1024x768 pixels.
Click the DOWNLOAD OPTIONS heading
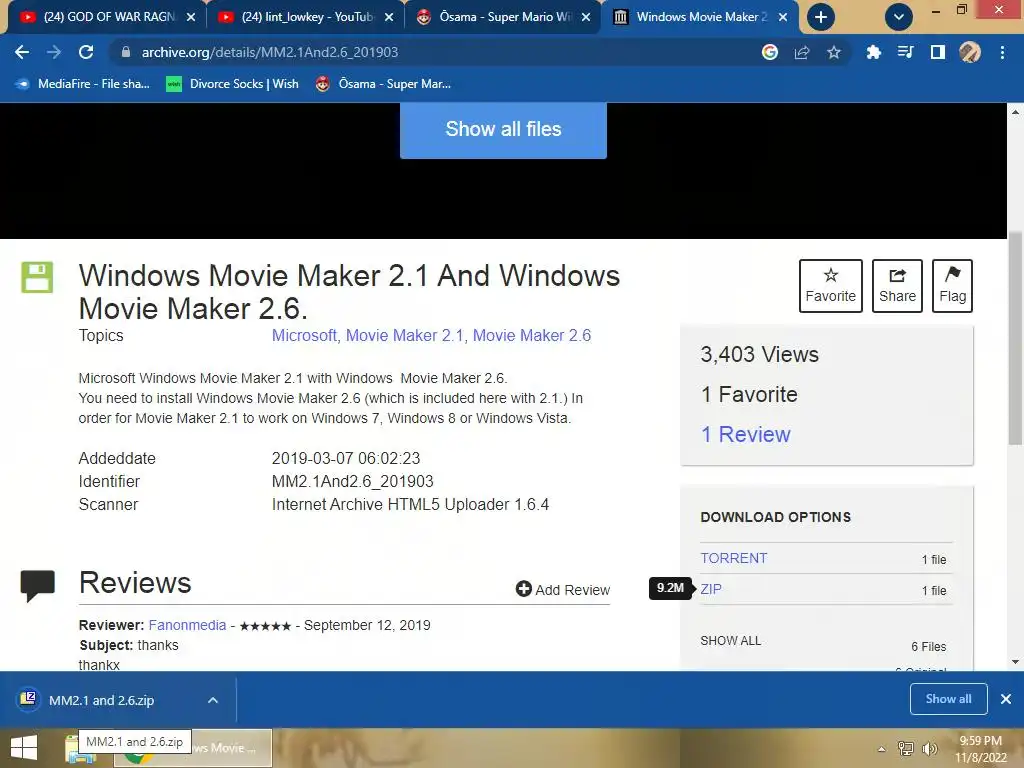point(776,517)
